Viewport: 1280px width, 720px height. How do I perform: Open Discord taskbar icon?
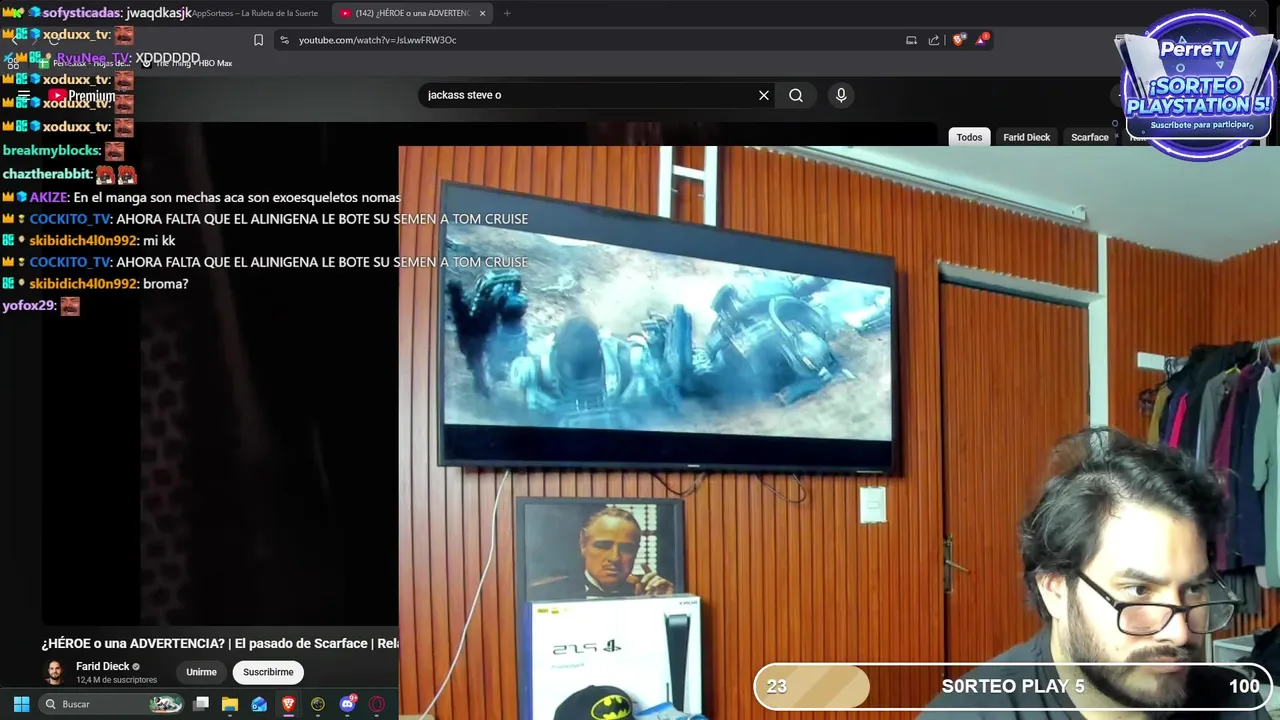pos(347,704)
